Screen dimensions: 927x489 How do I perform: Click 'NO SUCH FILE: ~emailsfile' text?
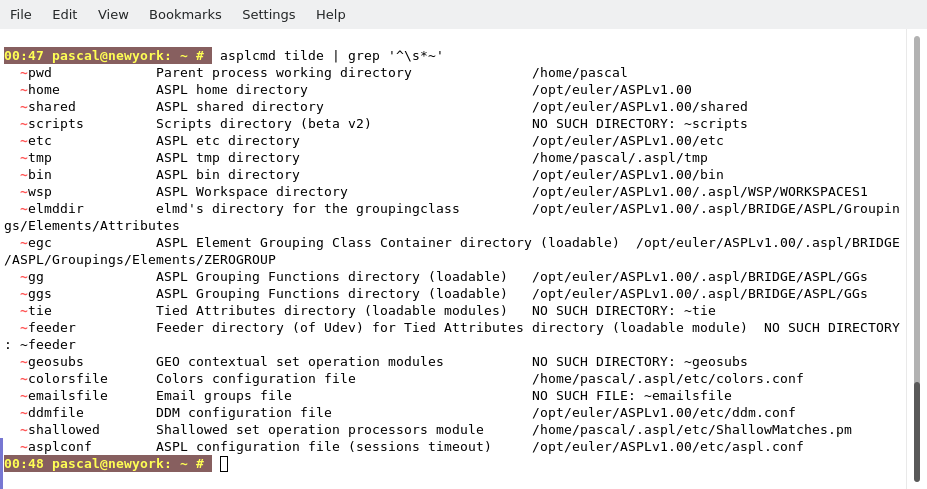coord(631,396)
